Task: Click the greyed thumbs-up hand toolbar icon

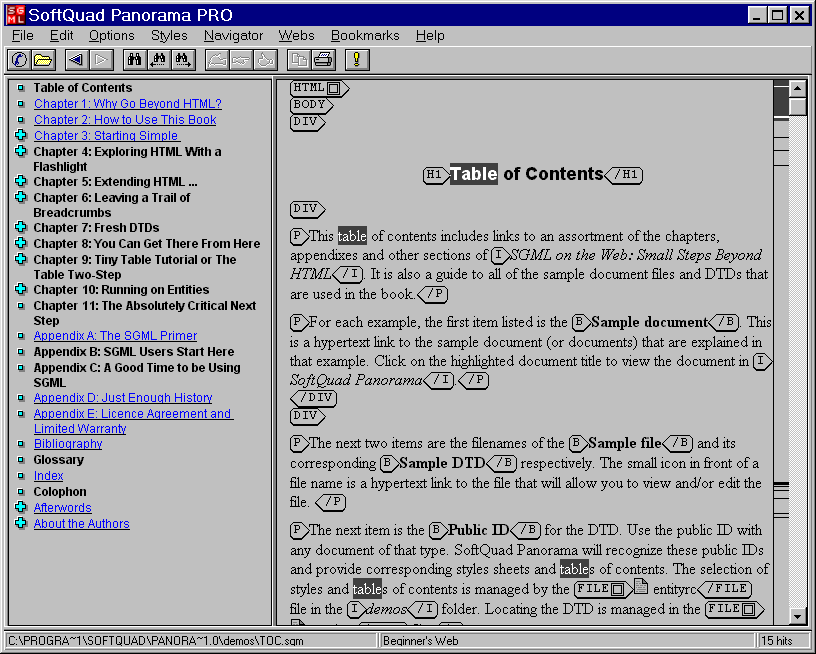Action: (265, 60)
